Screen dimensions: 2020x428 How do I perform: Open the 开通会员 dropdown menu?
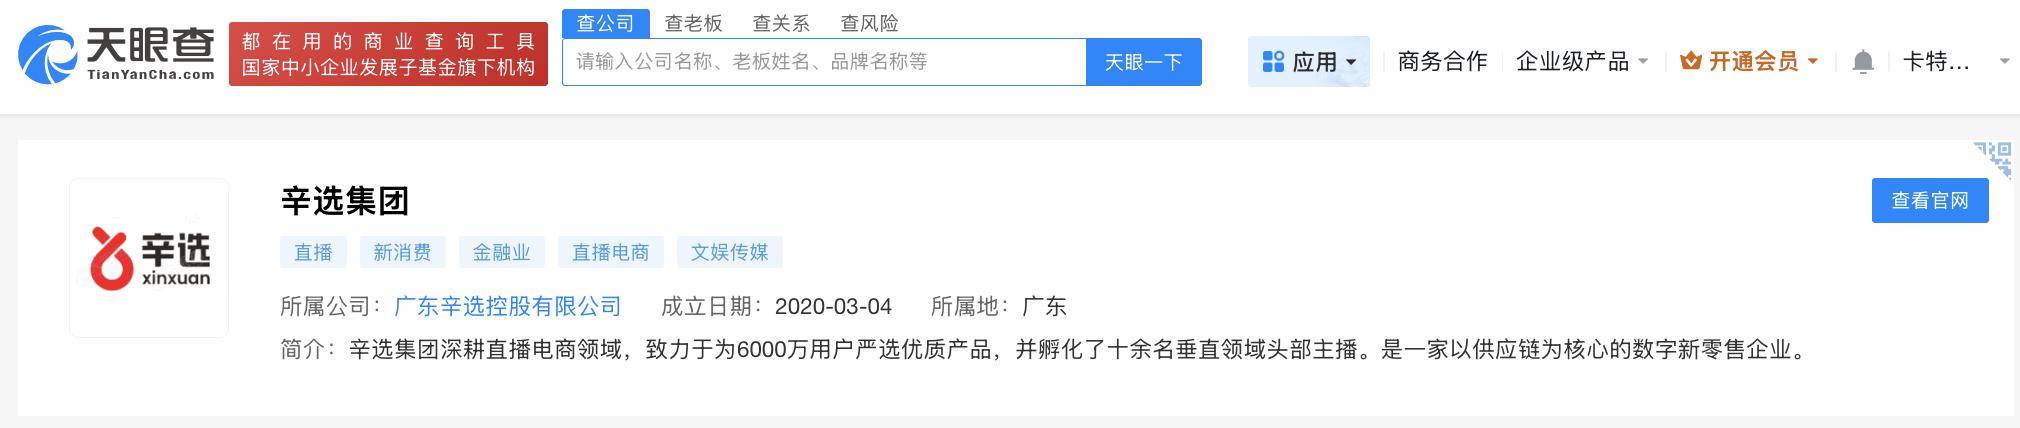click(1749, 61)
